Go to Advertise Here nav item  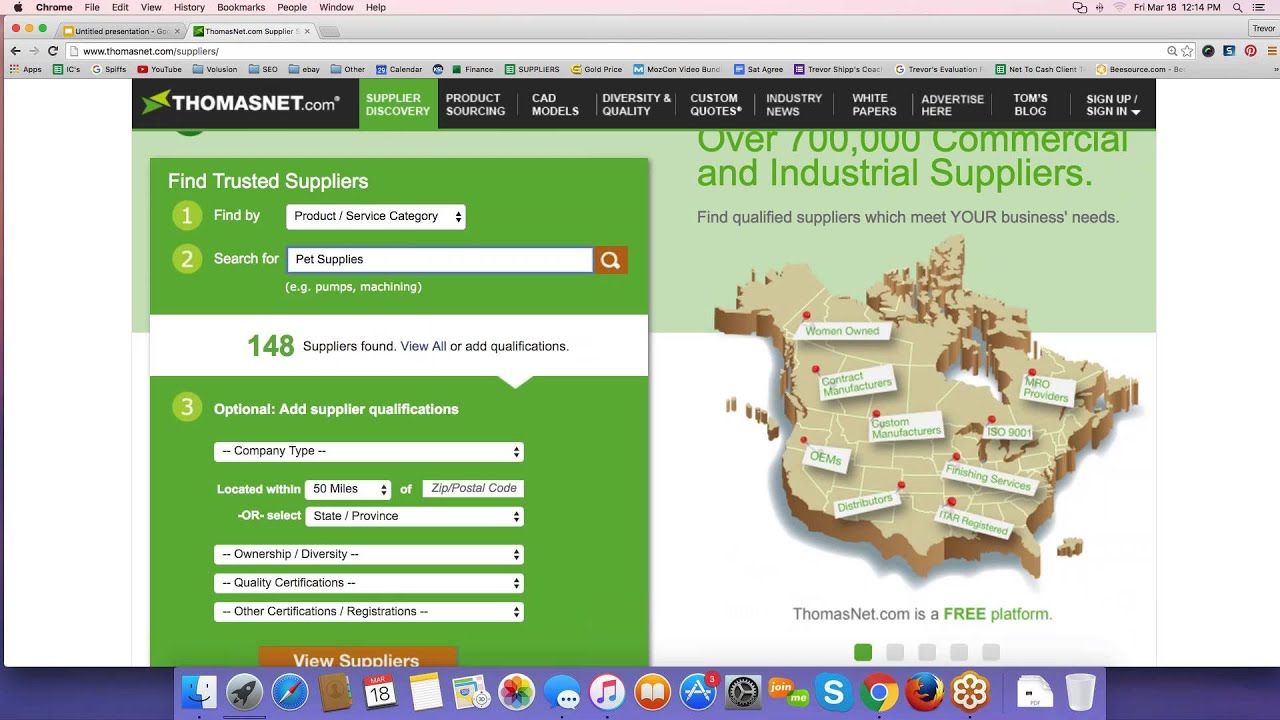(x=952, y=105)
